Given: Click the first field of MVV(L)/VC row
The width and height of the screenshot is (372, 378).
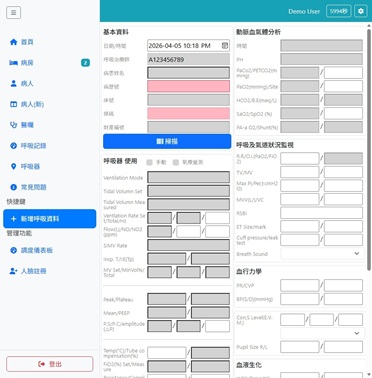Looking at the screenshot, I should (x=300, y=199).
